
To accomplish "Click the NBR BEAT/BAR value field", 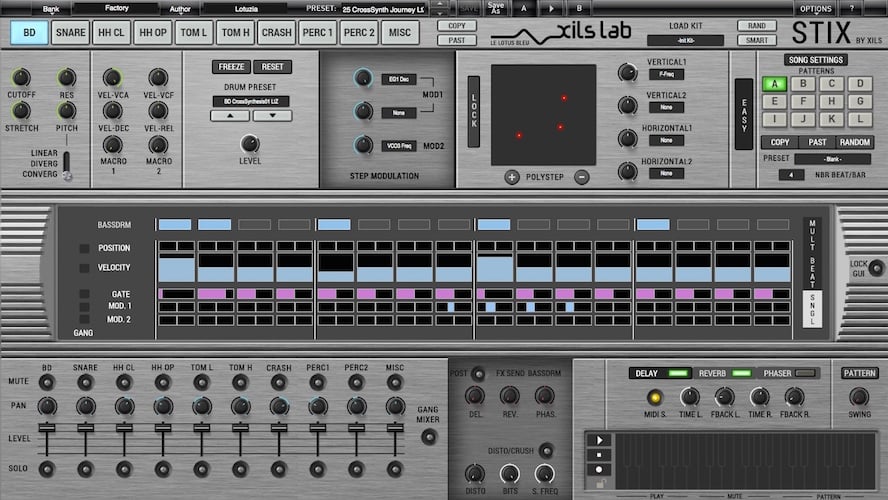I will 791,175.
